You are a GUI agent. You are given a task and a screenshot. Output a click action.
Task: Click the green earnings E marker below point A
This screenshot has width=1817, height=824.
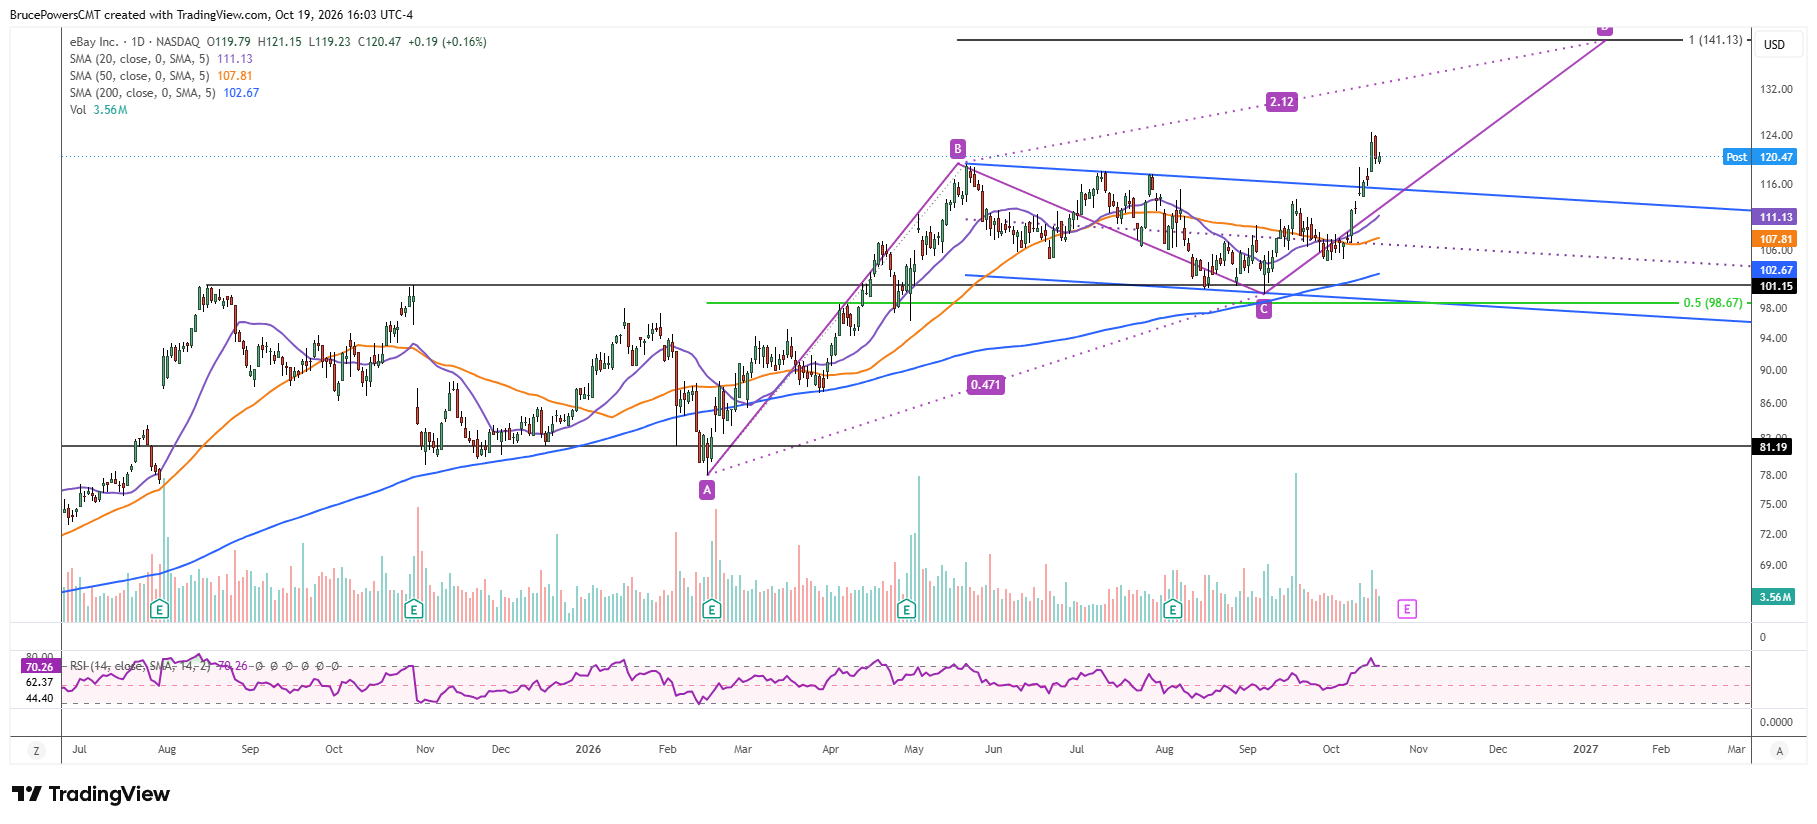coord(711,609)
